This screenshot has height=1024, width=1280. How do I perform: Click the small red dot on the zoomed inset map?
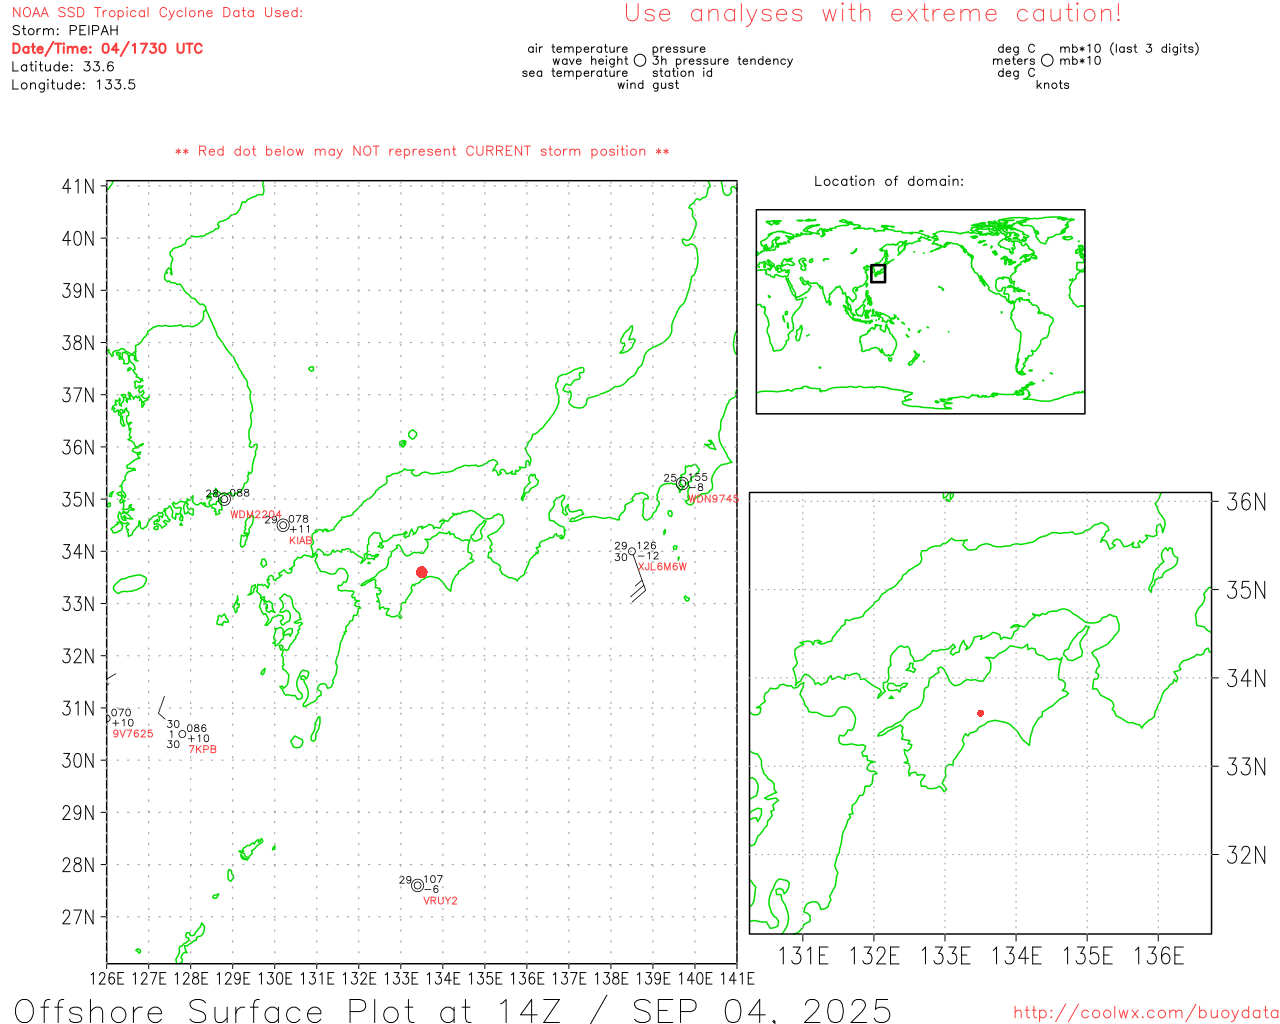[980, 713]
